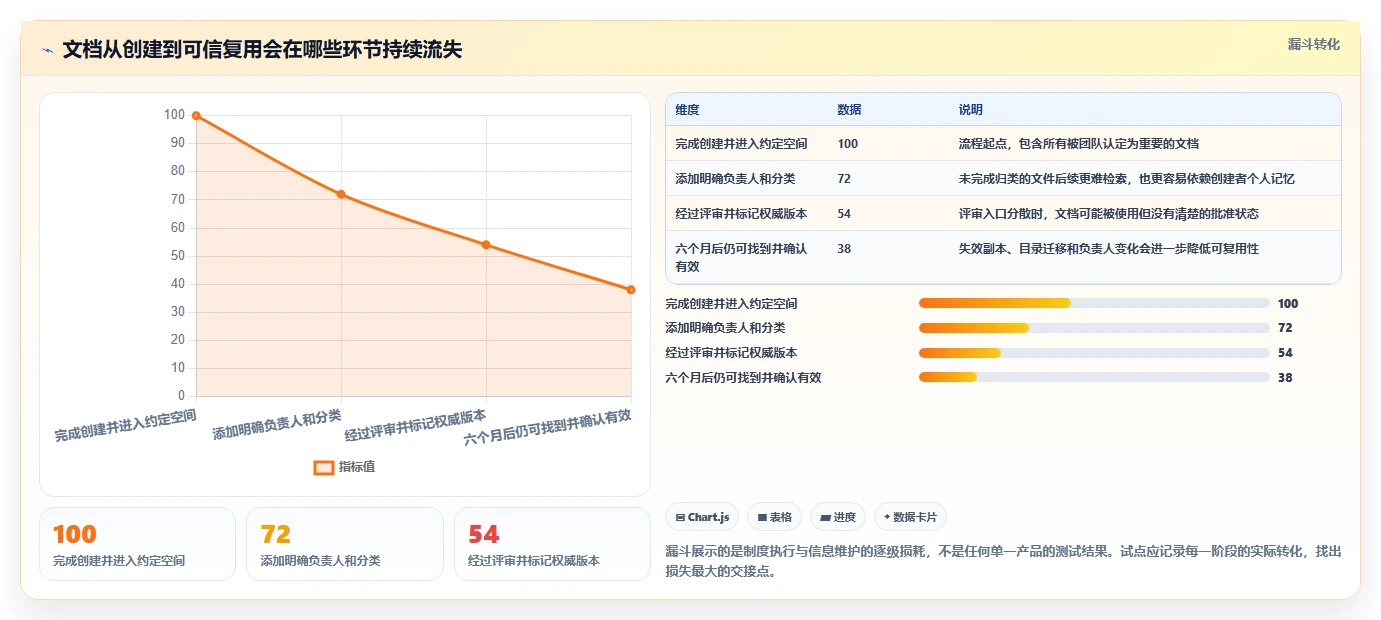1381x620 pixels.
Task: Click table value 100 in 数据 column
Action: click(x=847, y=144)
